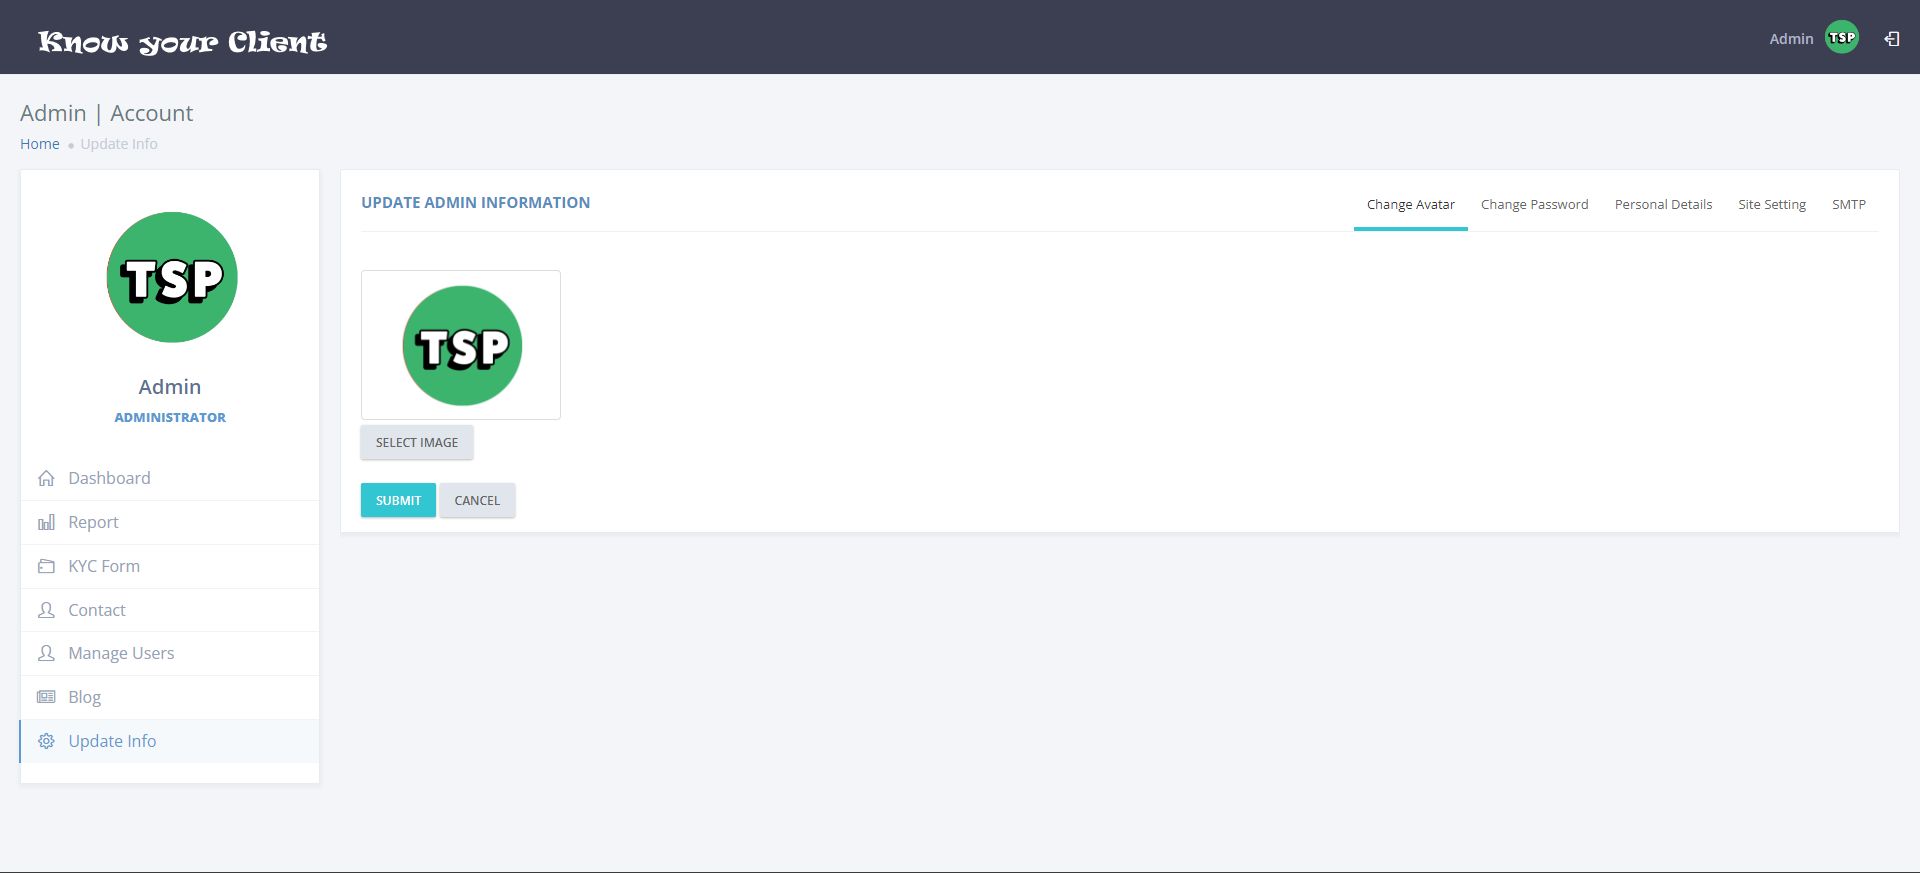This screenshot has height=873, width=1920.
Task: Select Update Info menu item
Action: 170,741
